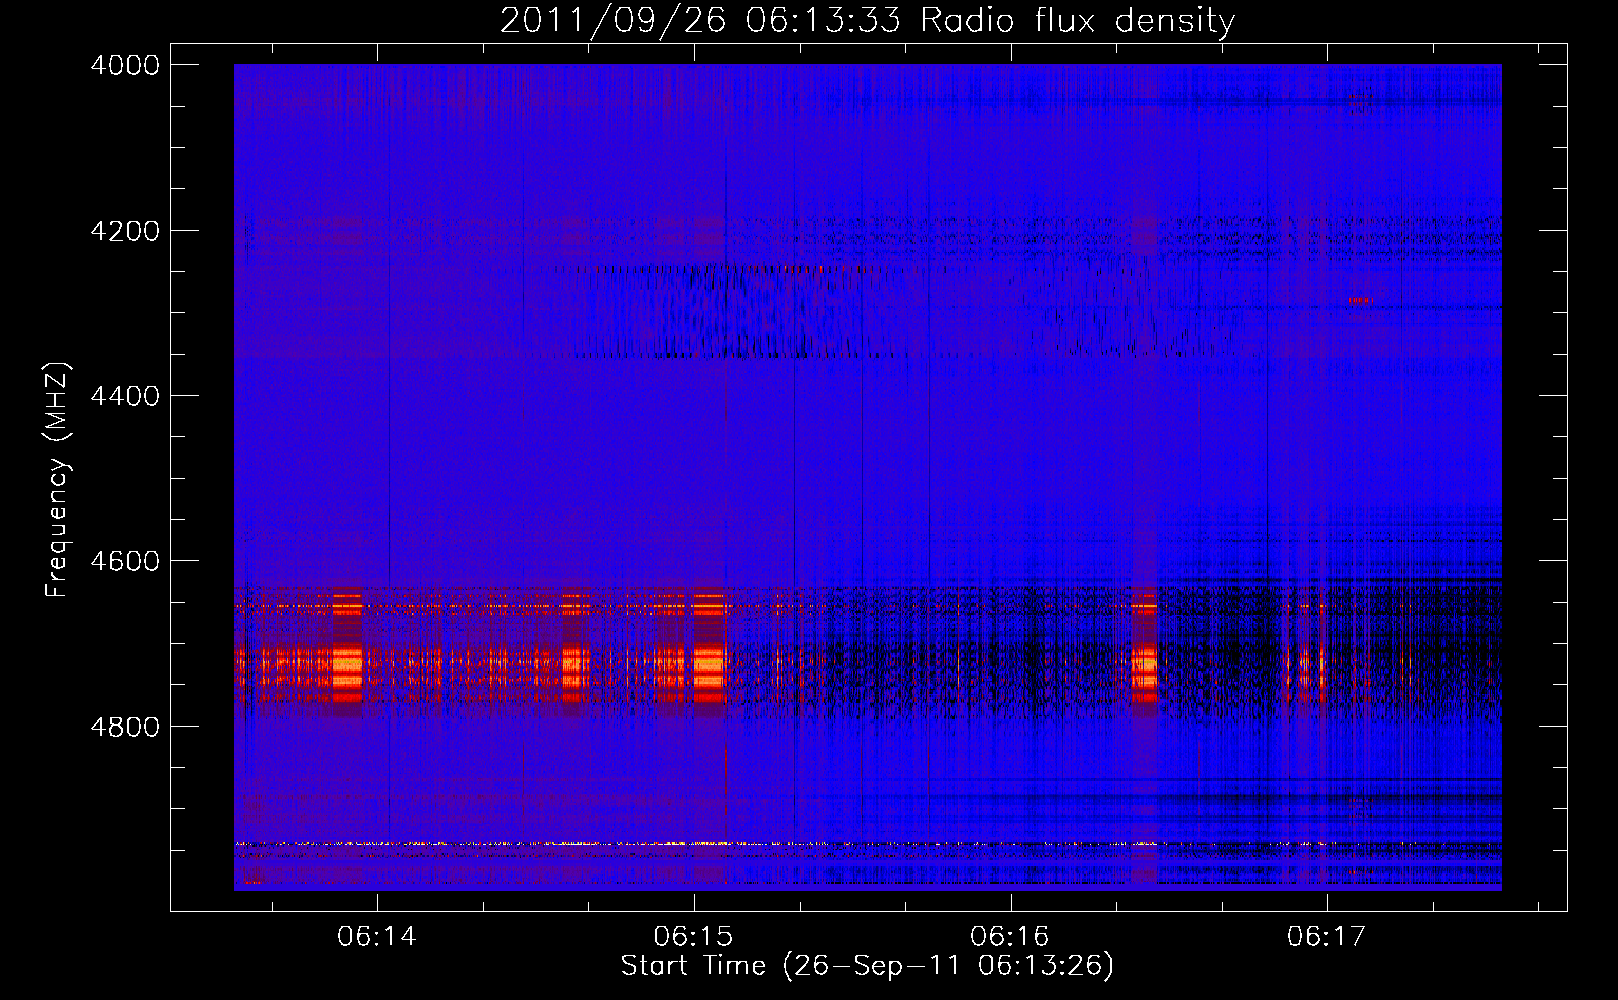Click the '06:15' time axis label
1618x1000 pixels.
[693, 937]
